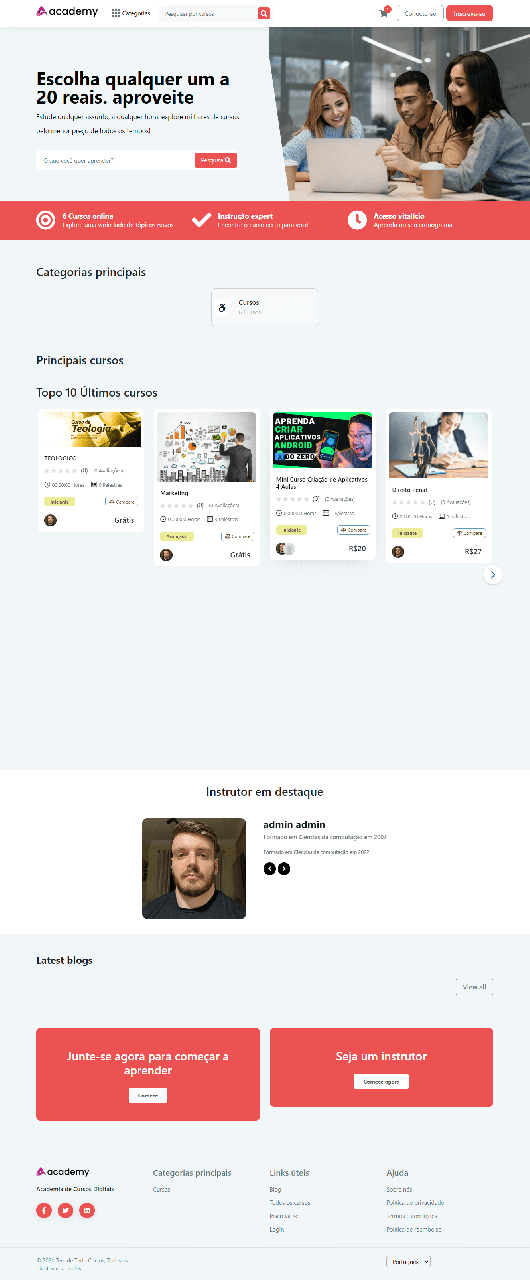
Task: Open the shopping cart icon
Action: [384, 13]
